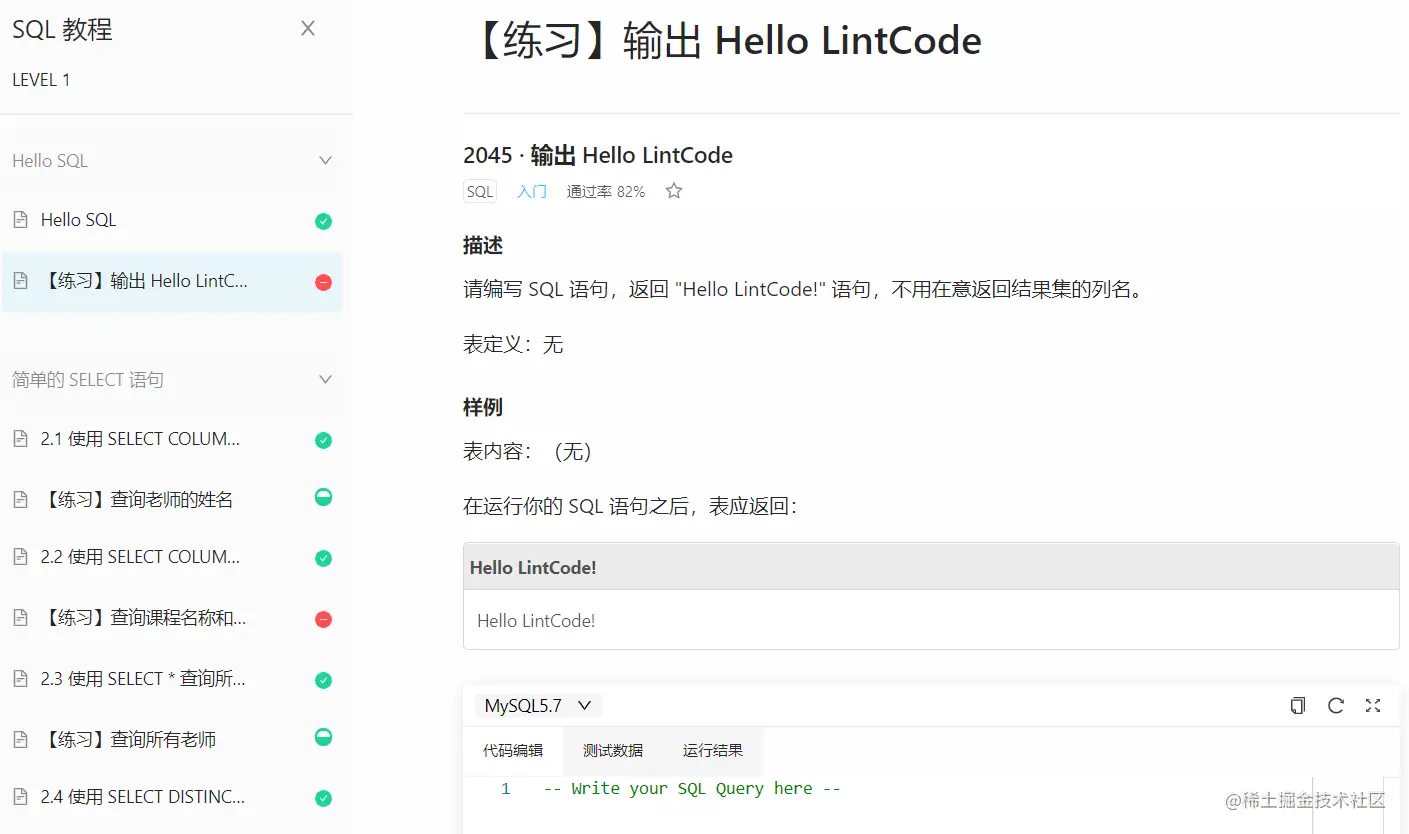This screenshot has width=1409, height=834.
Task: Click green check icon for lesson 2.3
Action: pyautogui.click(x=323, y=680)
